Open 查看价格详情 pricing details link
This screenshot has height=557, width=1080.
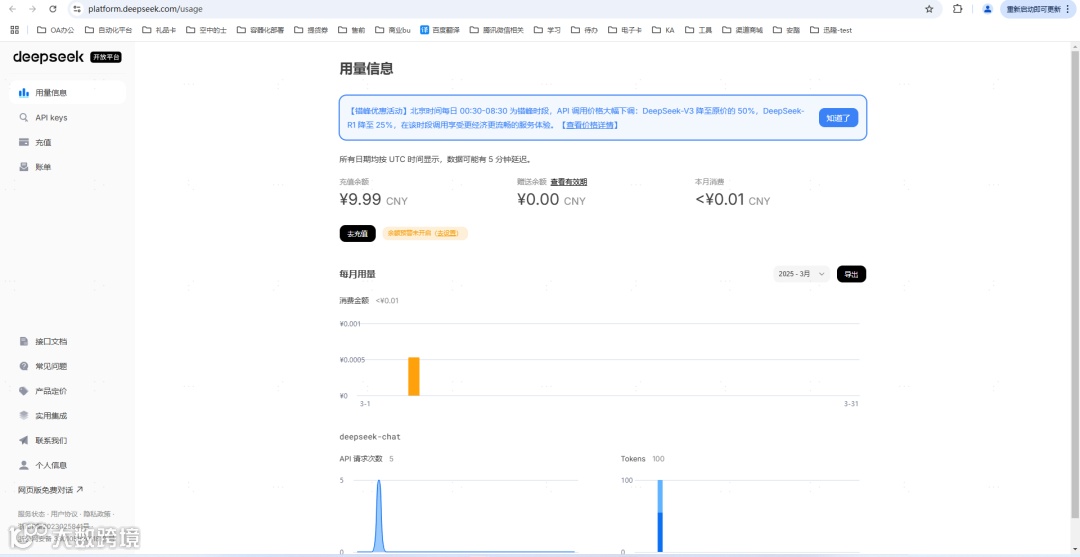[589, 125]
